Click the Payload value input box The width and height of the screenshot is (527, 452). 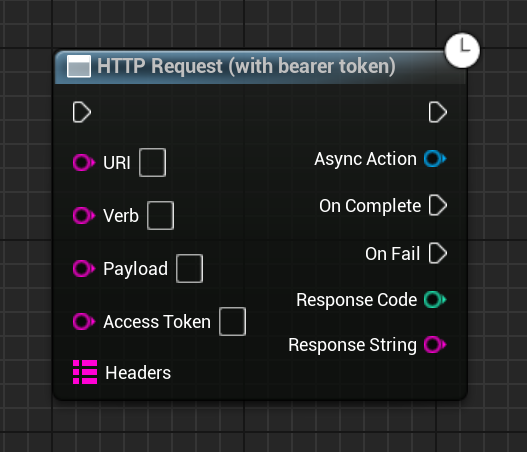(190, 269)
